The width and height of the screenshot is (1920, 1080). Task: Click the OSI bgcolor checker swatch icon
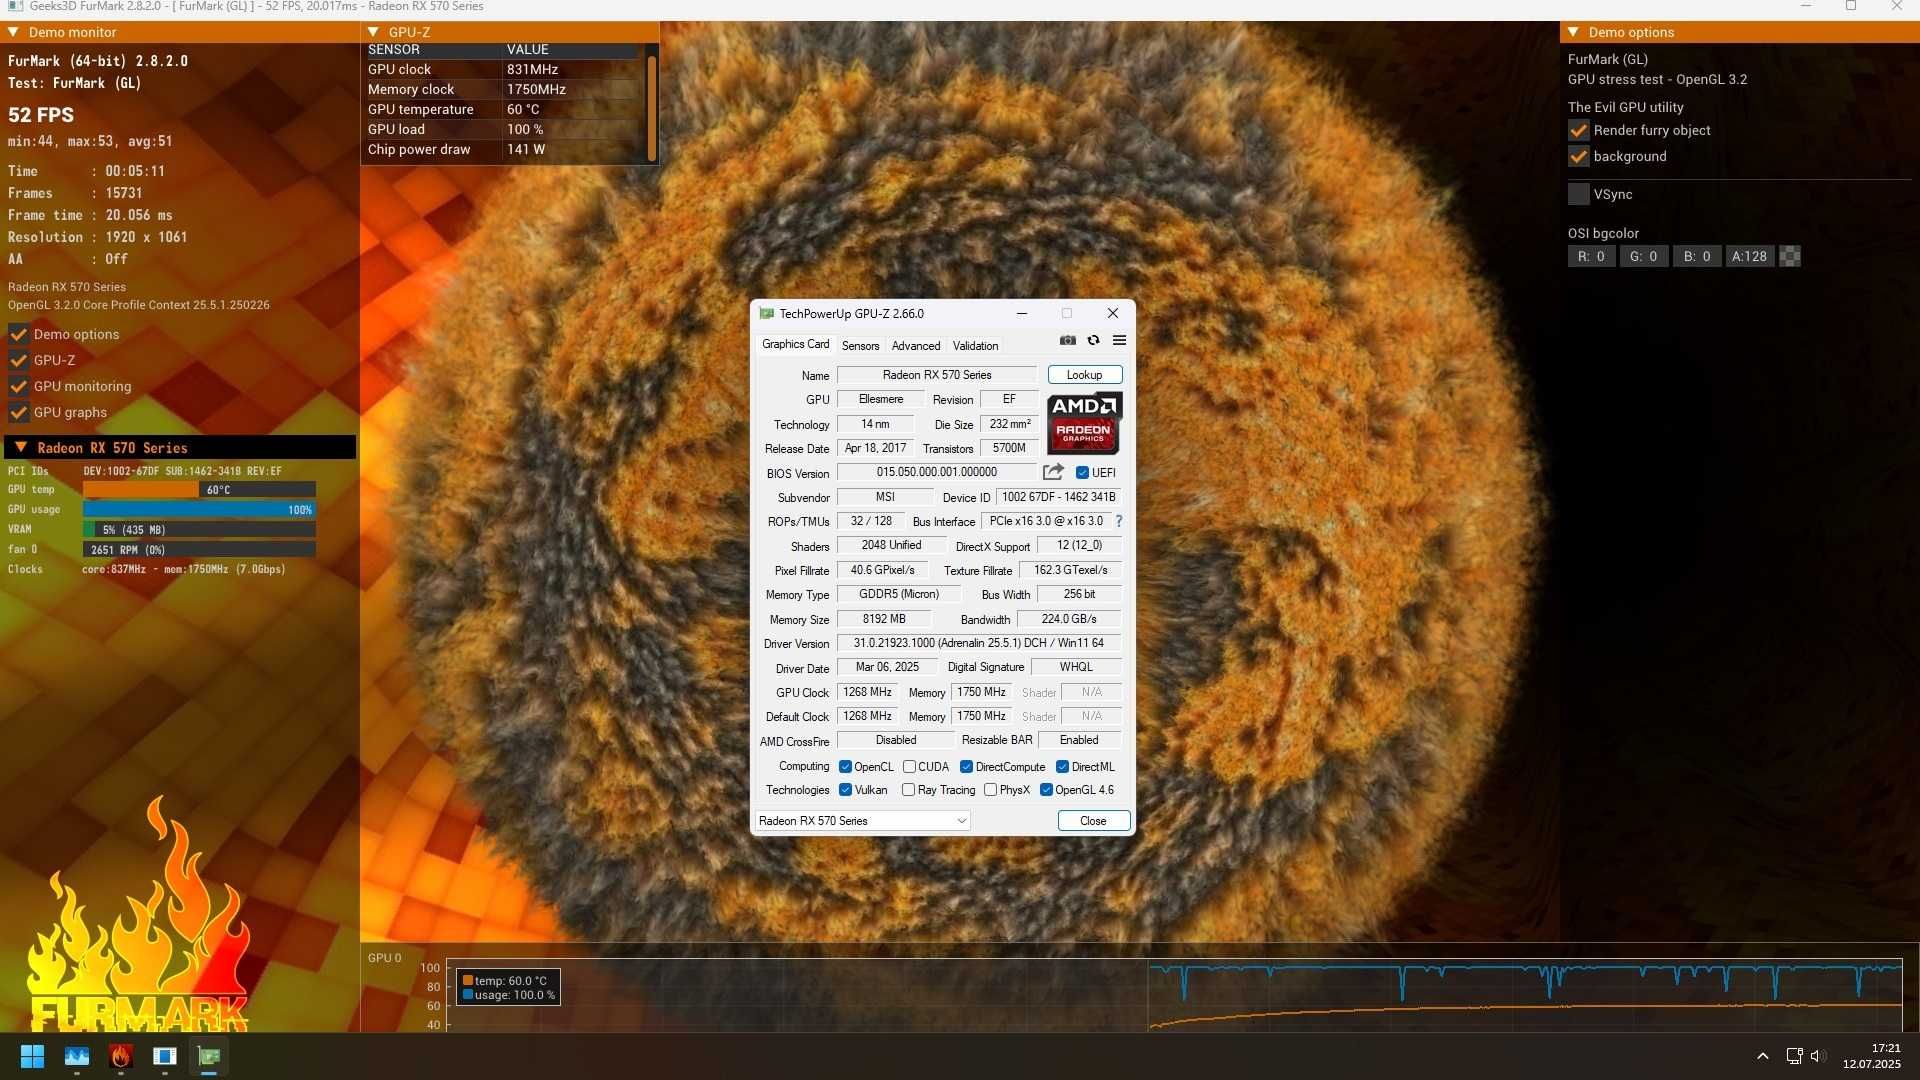point(1790,256)
